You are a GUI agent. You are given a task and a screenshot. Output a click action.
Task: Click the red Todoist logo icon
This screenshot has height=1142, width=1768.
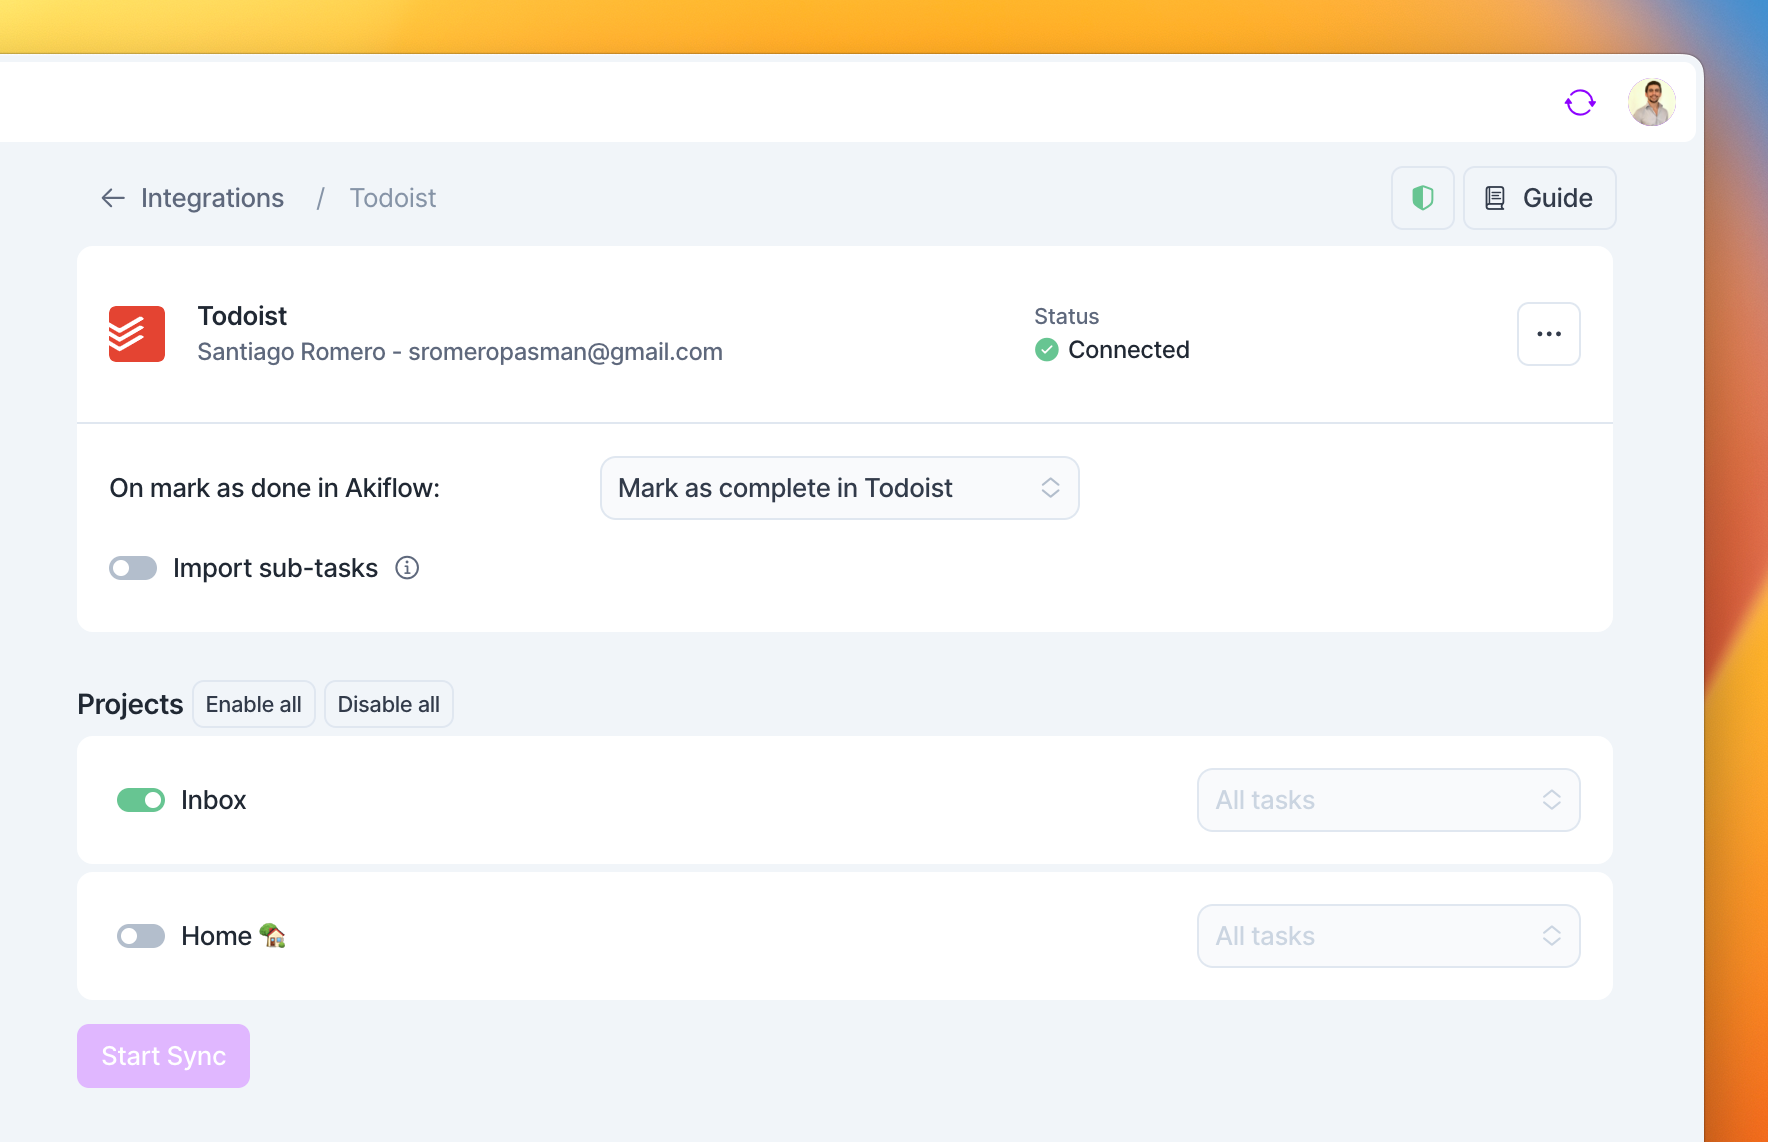(137, 334)
